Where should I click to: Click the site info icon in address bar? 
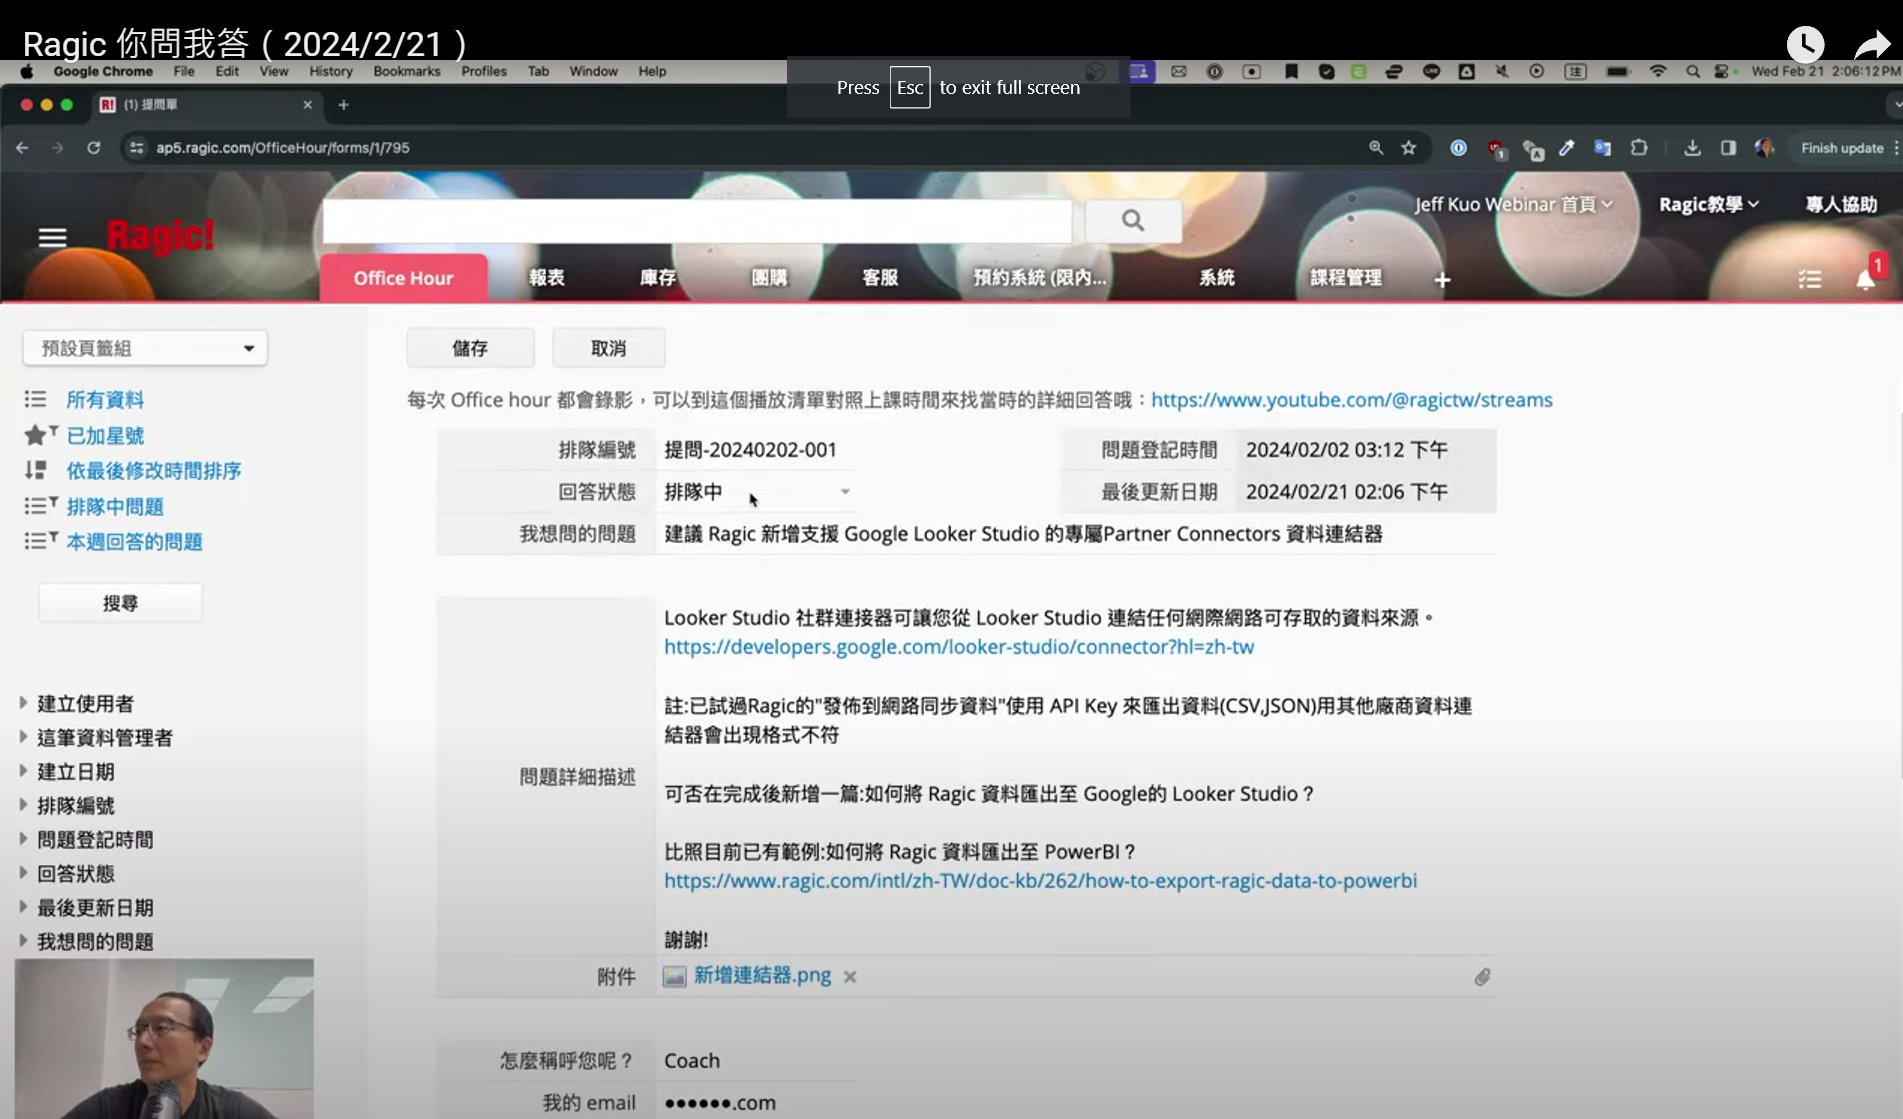(x=137, y=148)
